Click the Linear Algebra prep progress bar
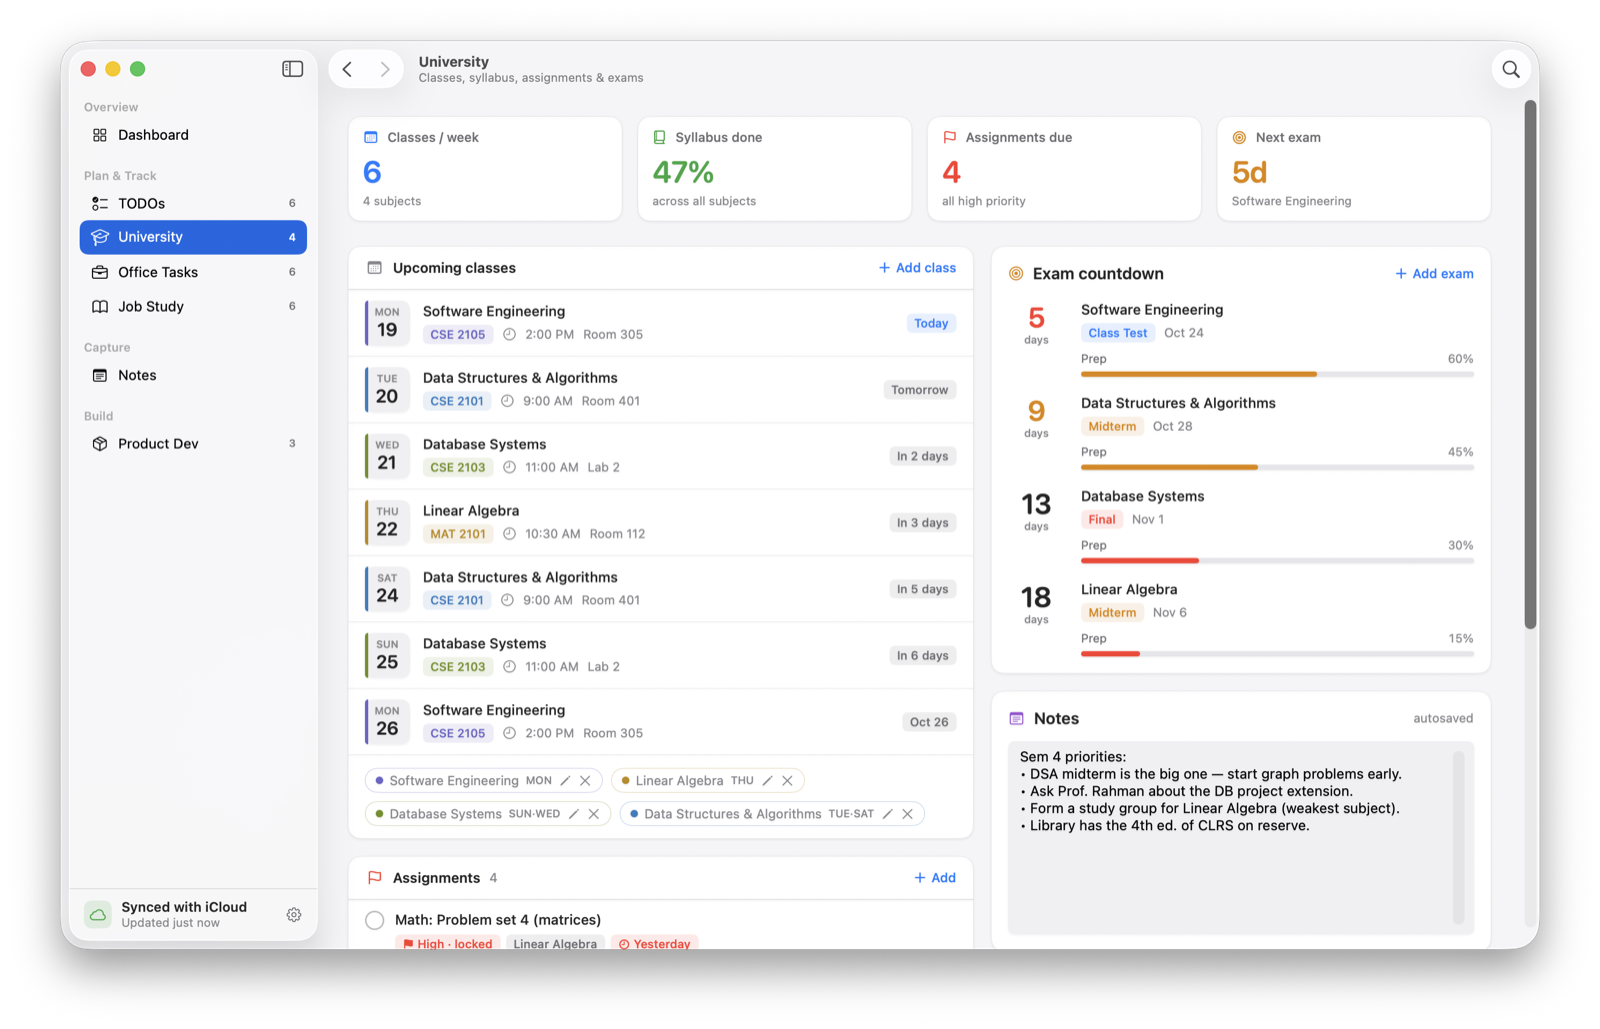Screen dimensions: 1600x1029 (x=1277, y=654)
